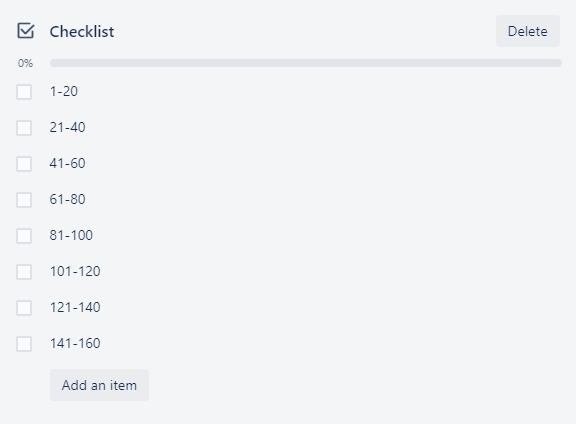Tick the 1-20 checkbox

(24, 92)
